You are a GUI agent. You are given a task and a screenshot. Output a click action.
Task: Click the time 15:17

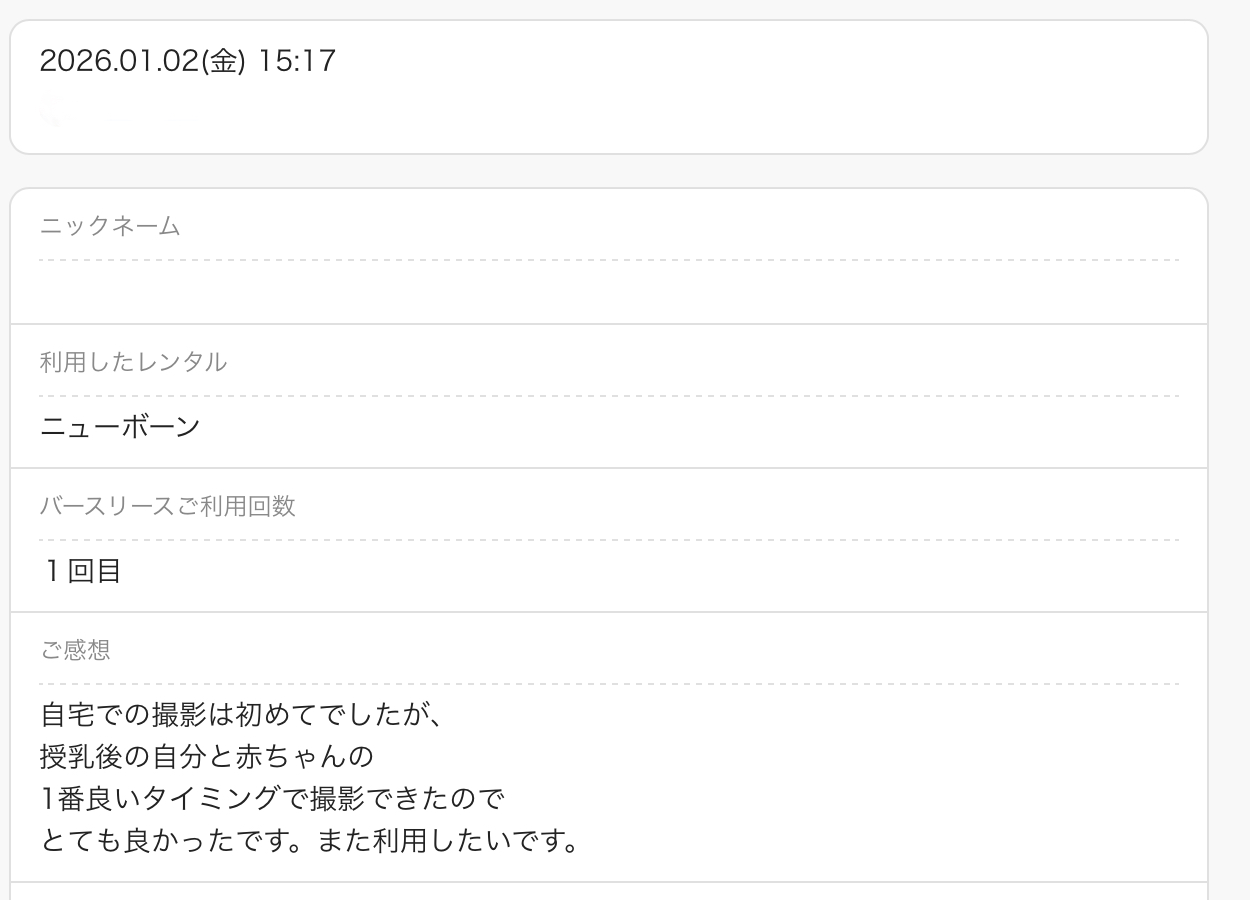(297, 61)
